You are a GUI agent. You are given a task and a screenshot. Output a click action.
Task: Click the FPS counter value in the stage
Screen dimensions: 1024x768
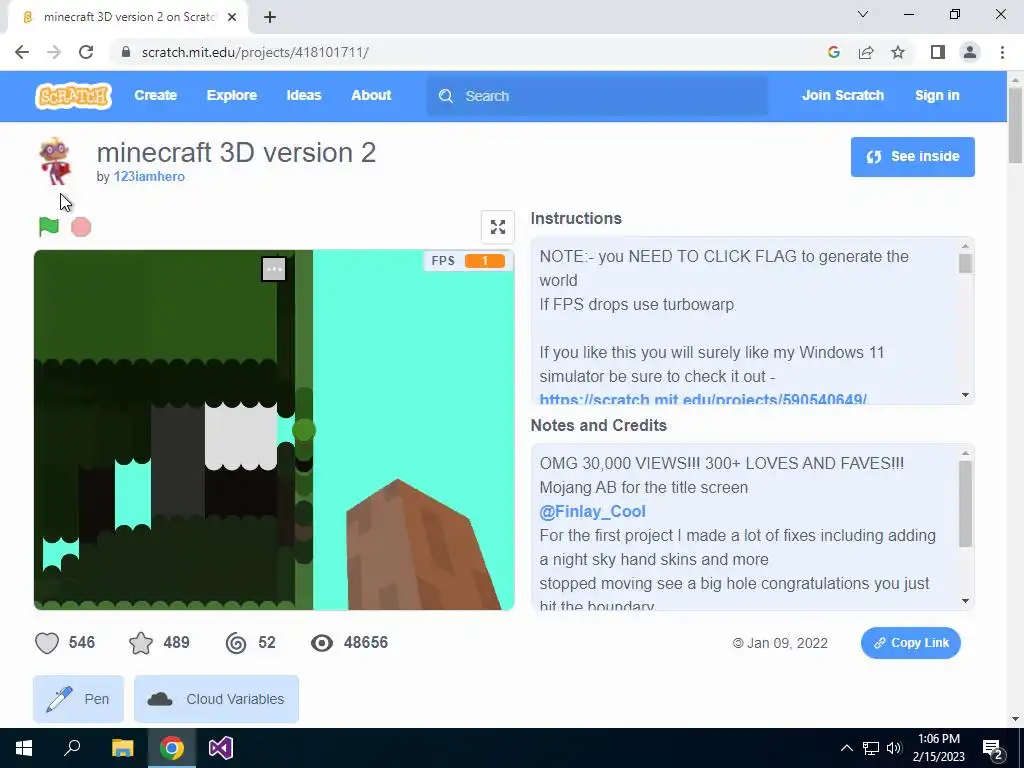tap(485, 261)
